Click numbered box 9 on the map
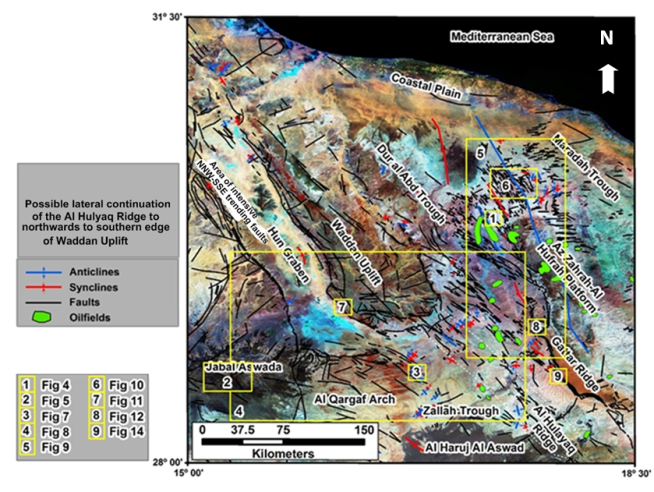 558,375
